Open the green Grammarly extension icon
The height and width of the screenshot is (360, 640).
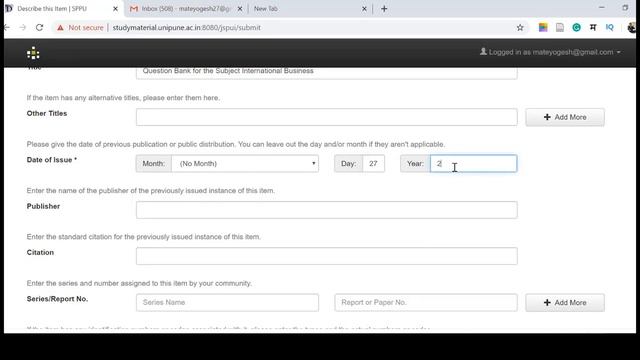576,27
